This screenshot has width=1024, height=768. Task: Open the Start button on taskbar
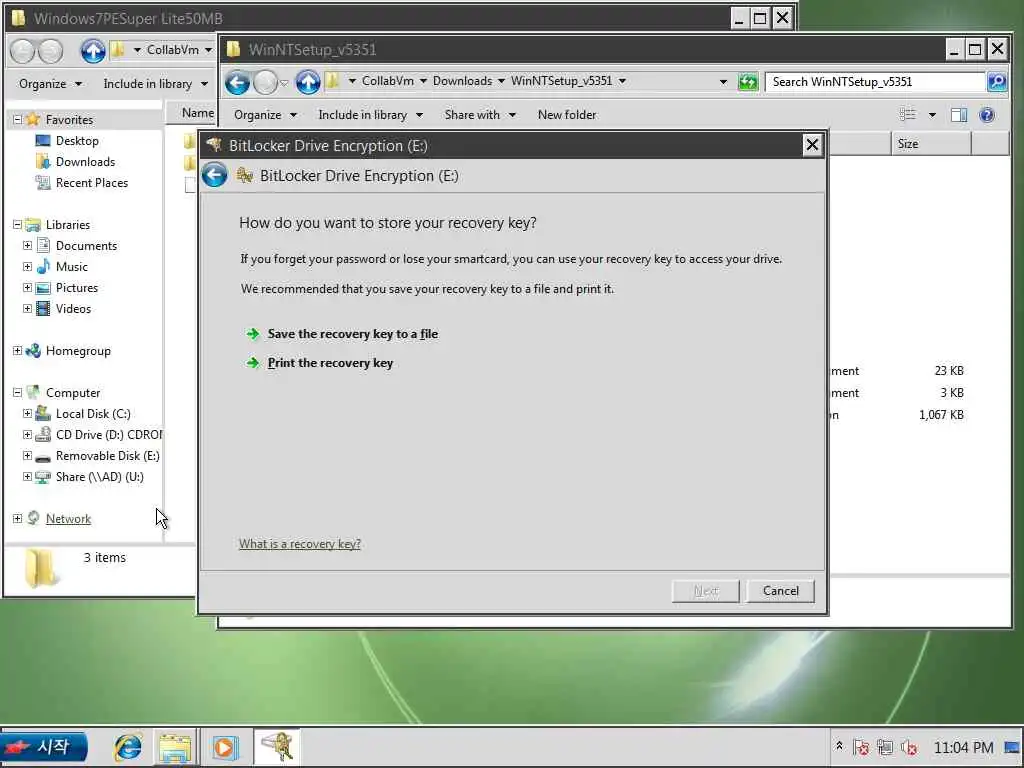pyautogui.click(x=44, y=747)
